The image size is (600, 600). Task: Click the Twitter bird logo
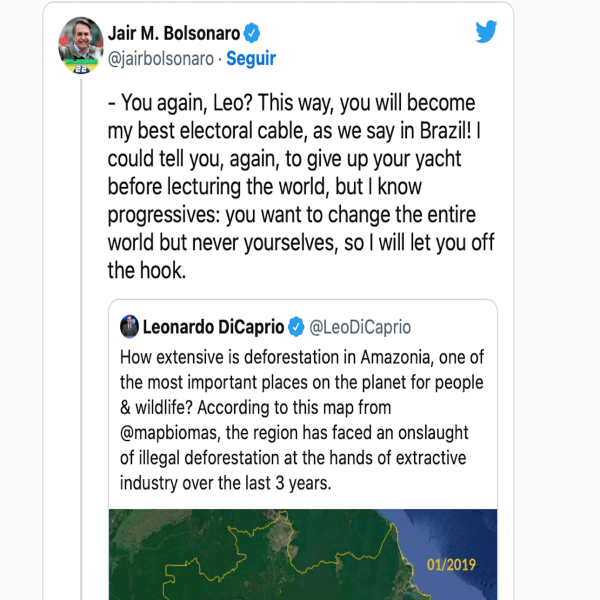(x=486, y=32)
